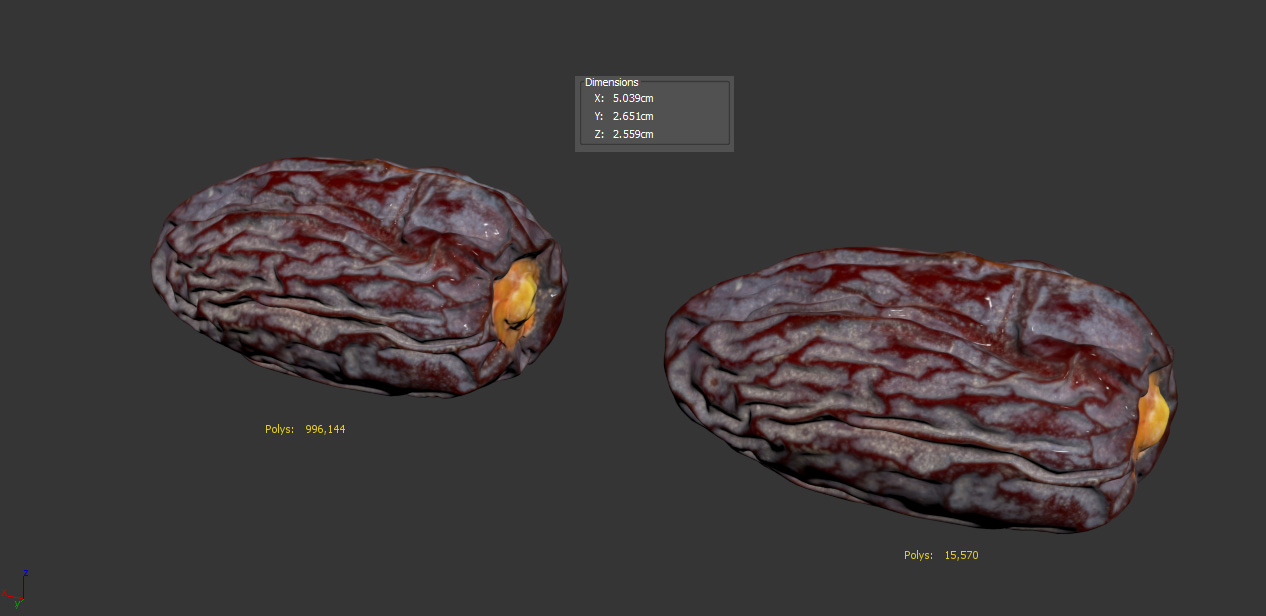Screen dimensions: 1266x616
Task: Click the Polys: 15,570 count label
Action: (941, 555)
